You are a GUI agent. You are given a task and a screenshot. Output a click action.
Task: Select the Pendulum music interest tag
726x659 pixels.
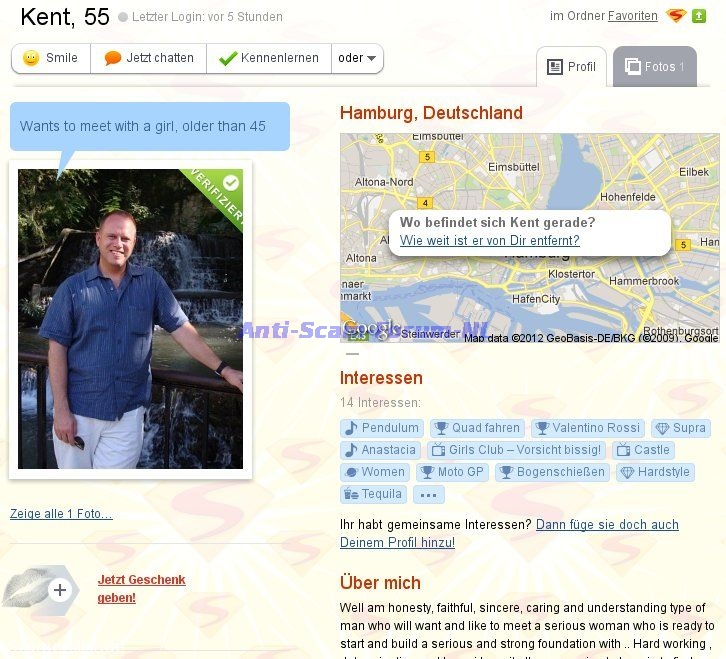coord(381,428)
